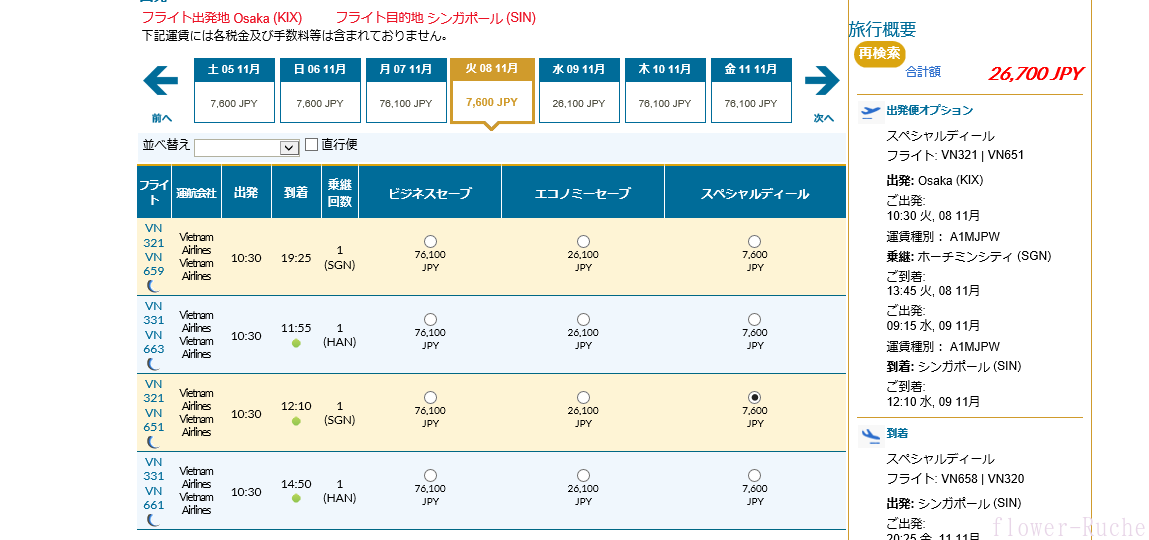Click green dot next to 12:10 arrival

click(296, 421)
